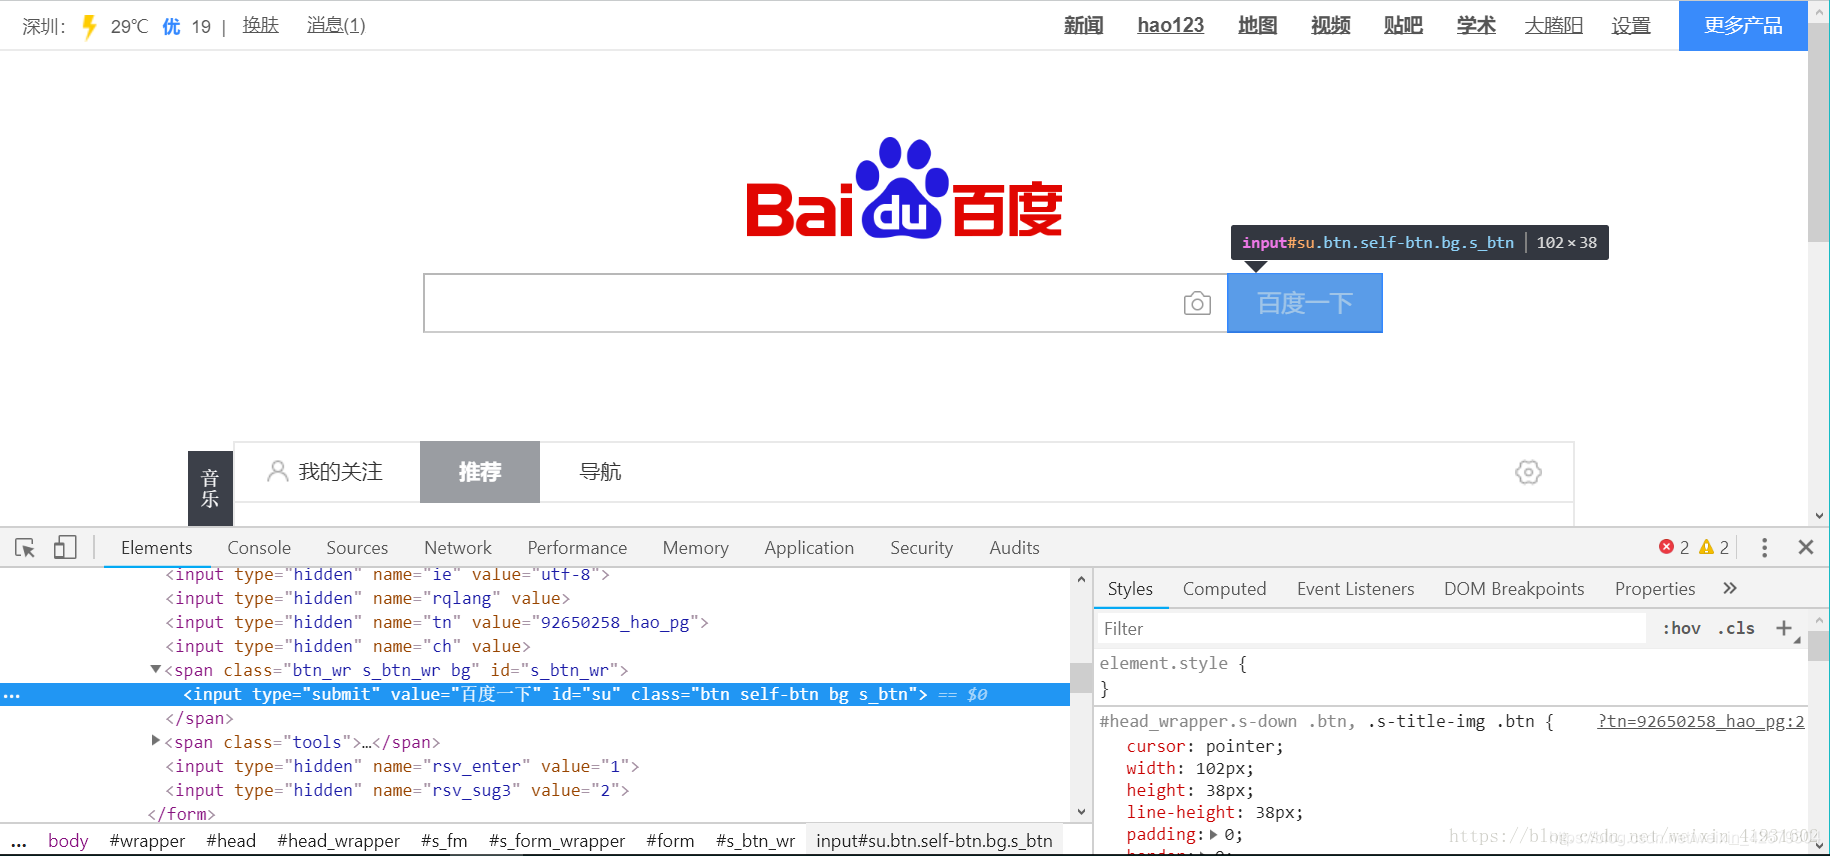
Task: Select the Styles pane tab
Action: (1130, 589)
